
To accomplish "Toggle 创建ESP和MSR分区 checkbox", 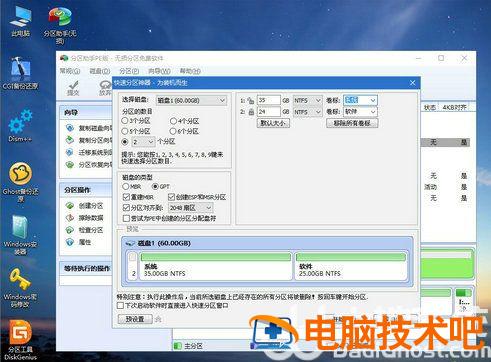I will click(172, 197).
